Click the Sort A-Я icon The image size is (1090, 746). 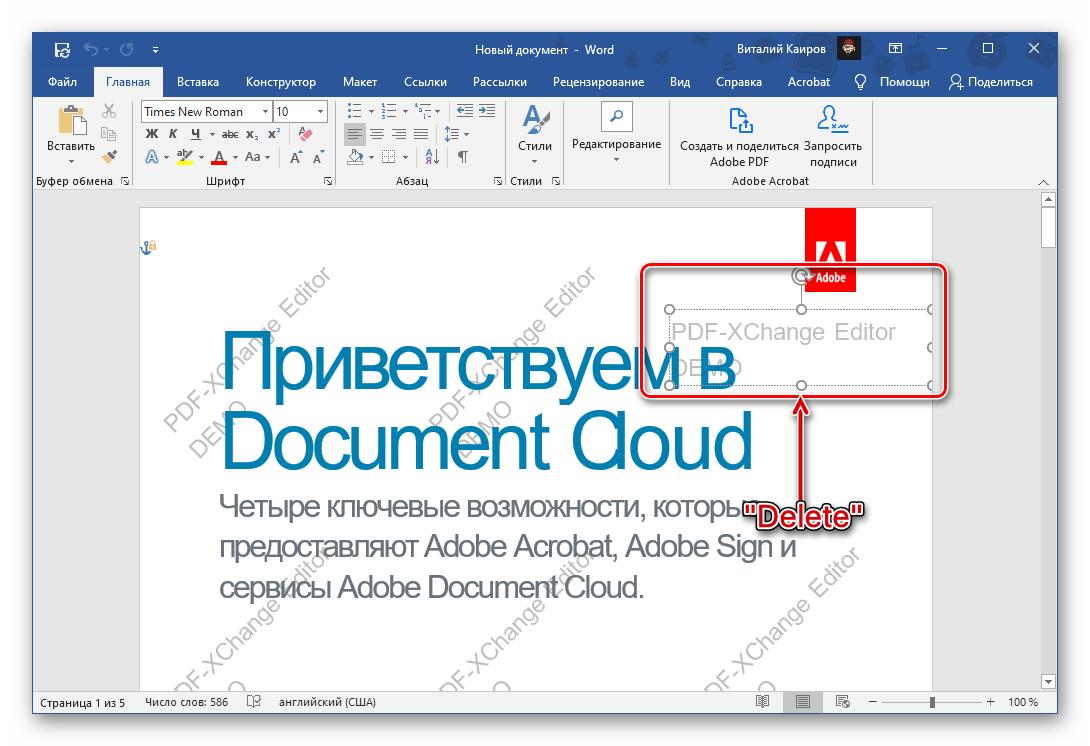pos(432,156)
